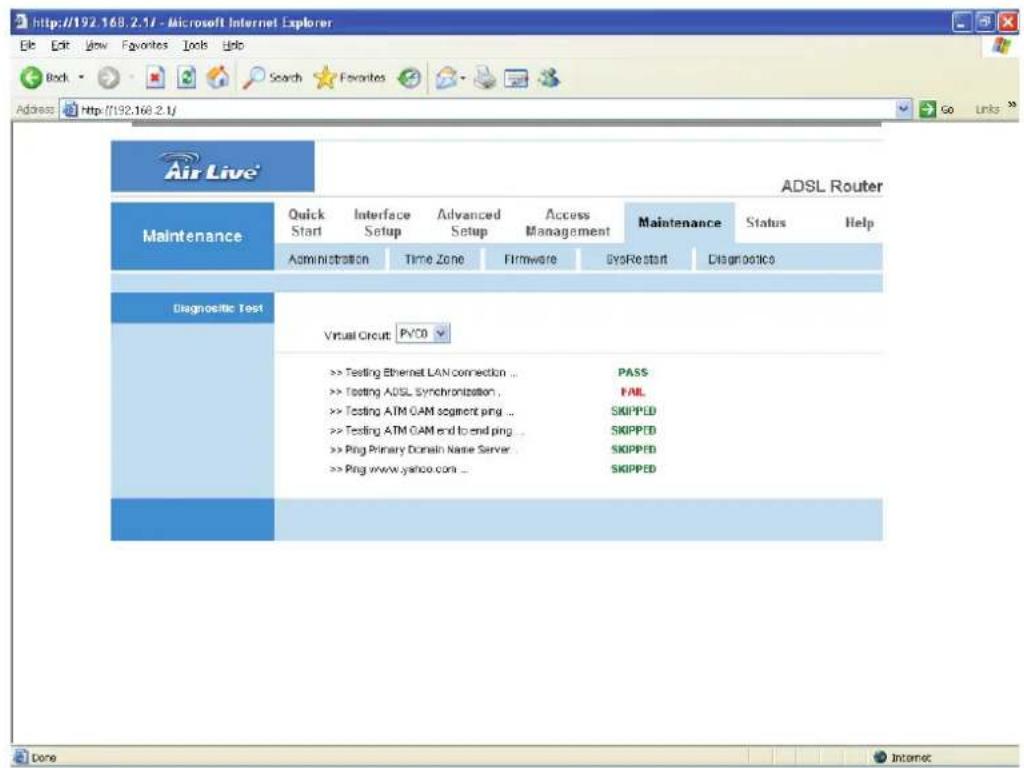
Task: Click the FAIL result for ADSL Synchronization
Action: 633,392
